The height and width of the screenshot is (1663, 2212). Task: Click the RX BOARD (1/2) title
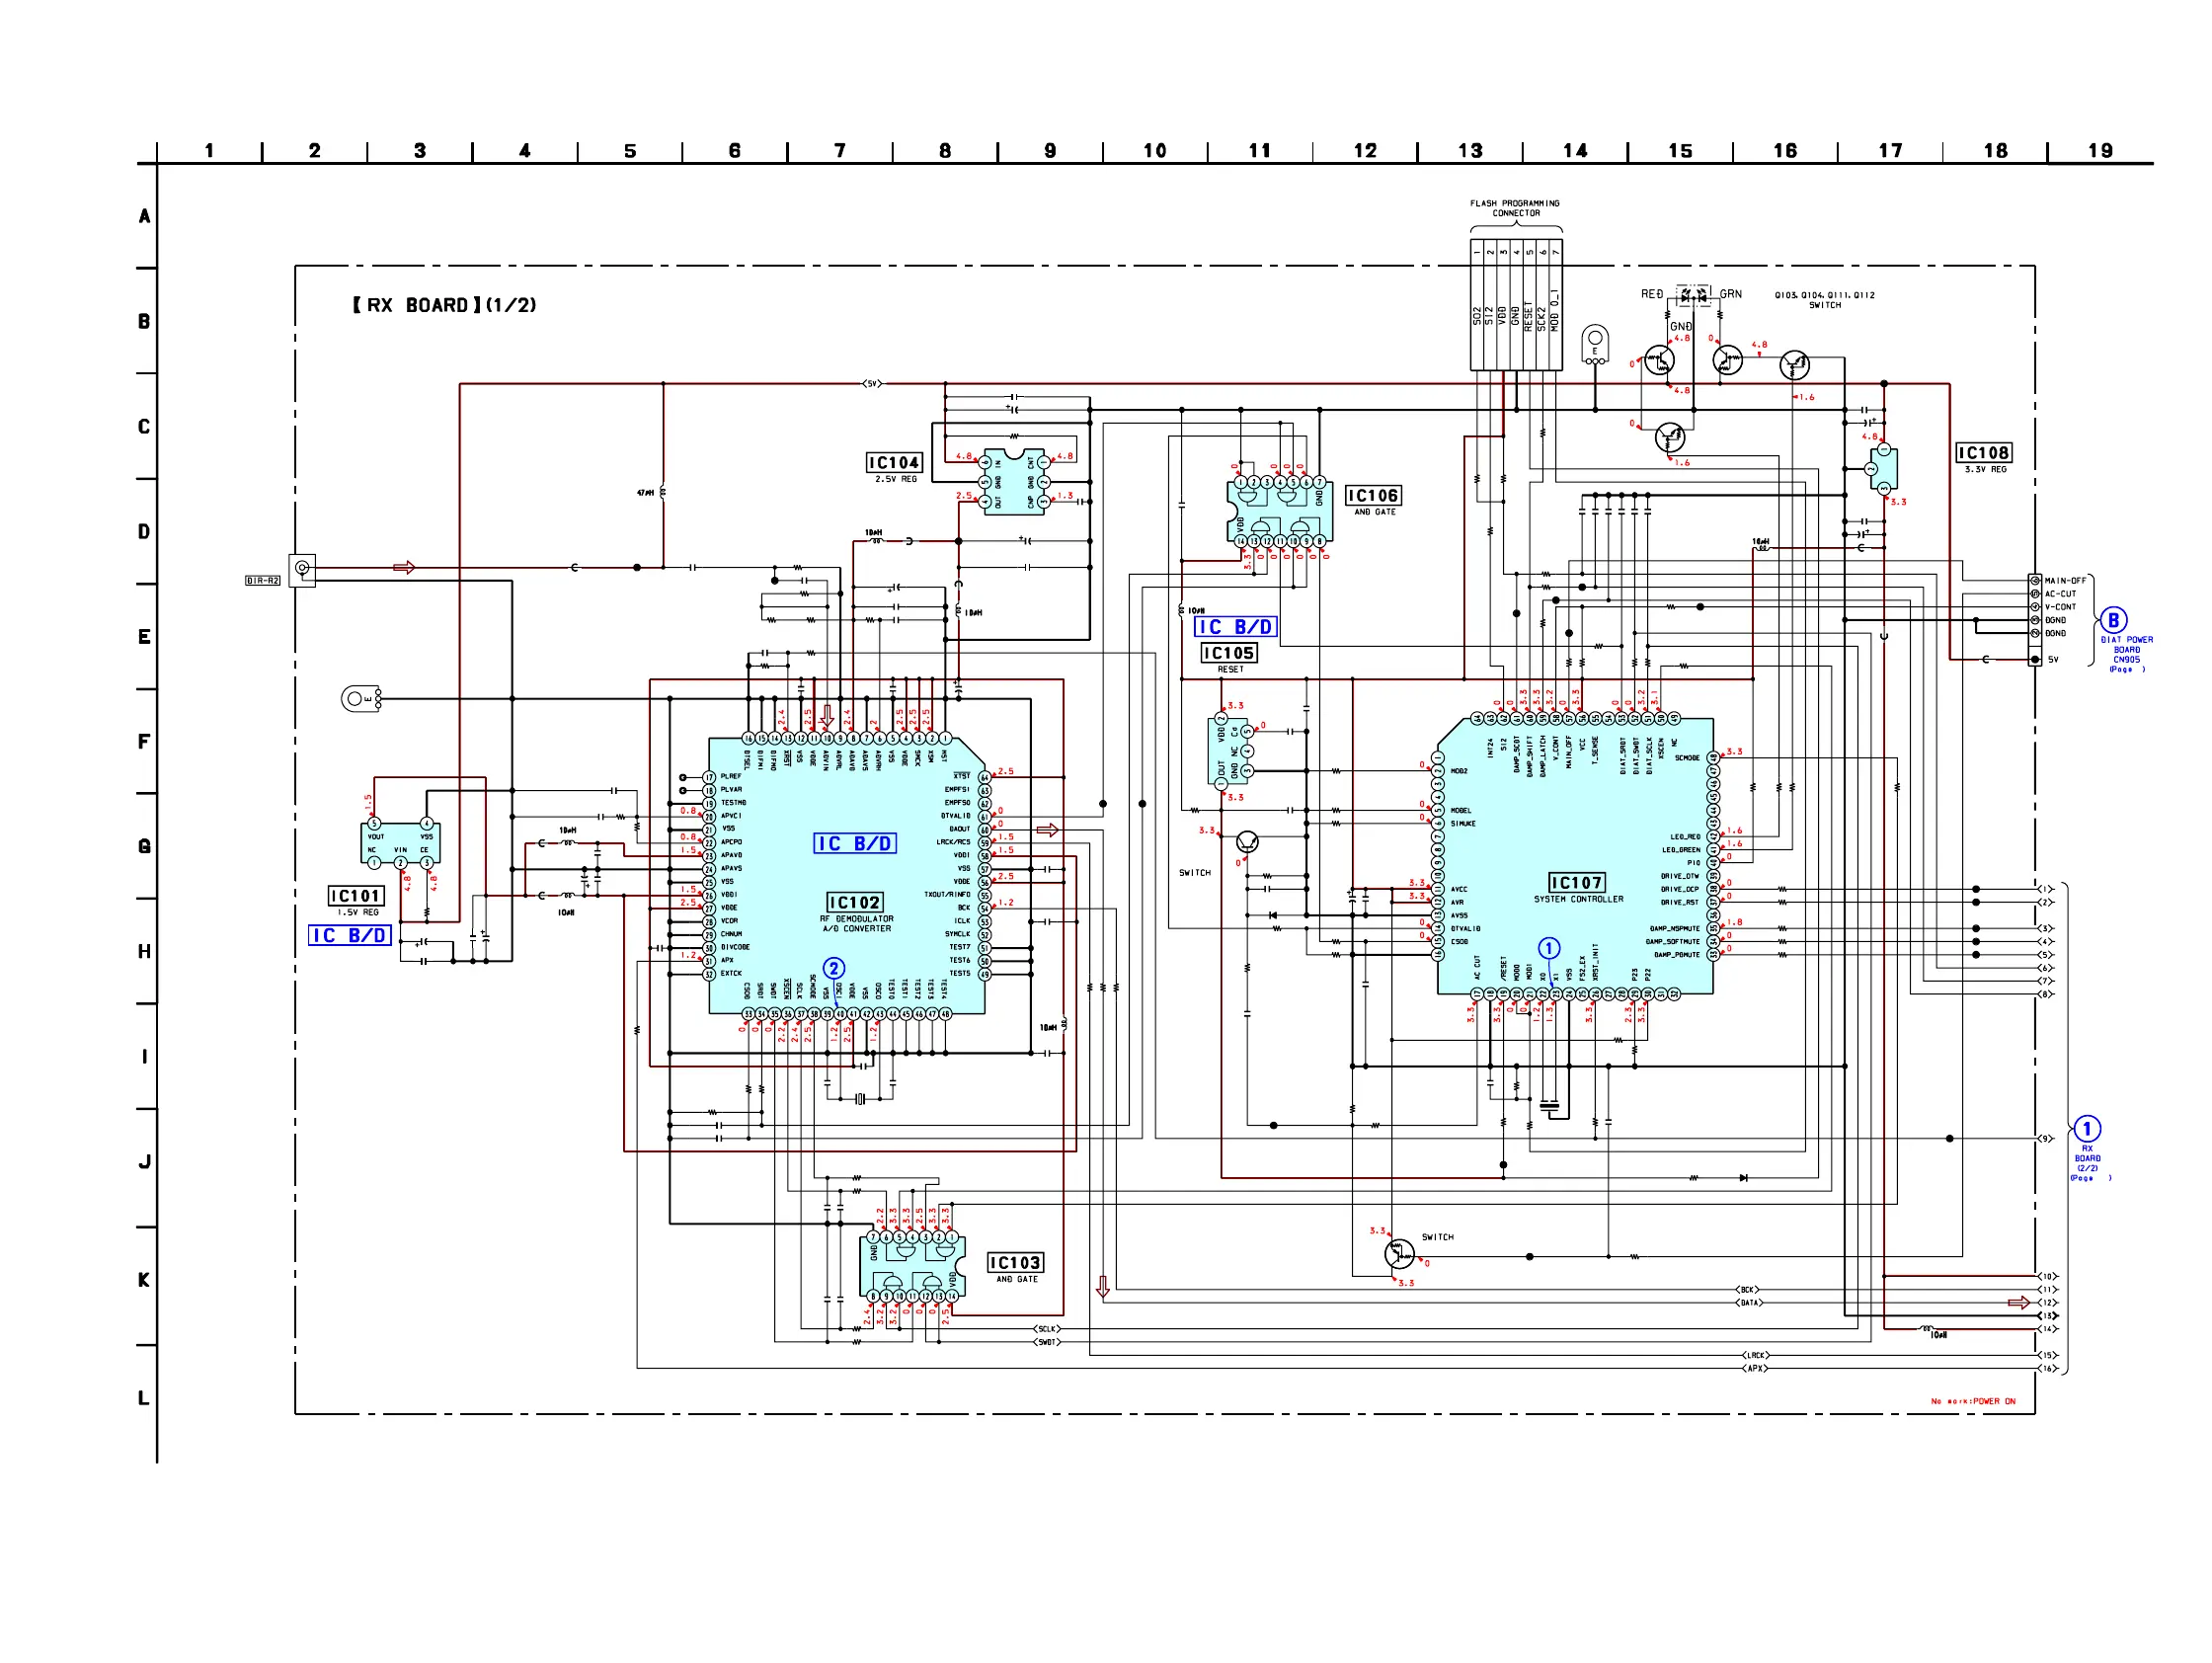coord(444,305)
